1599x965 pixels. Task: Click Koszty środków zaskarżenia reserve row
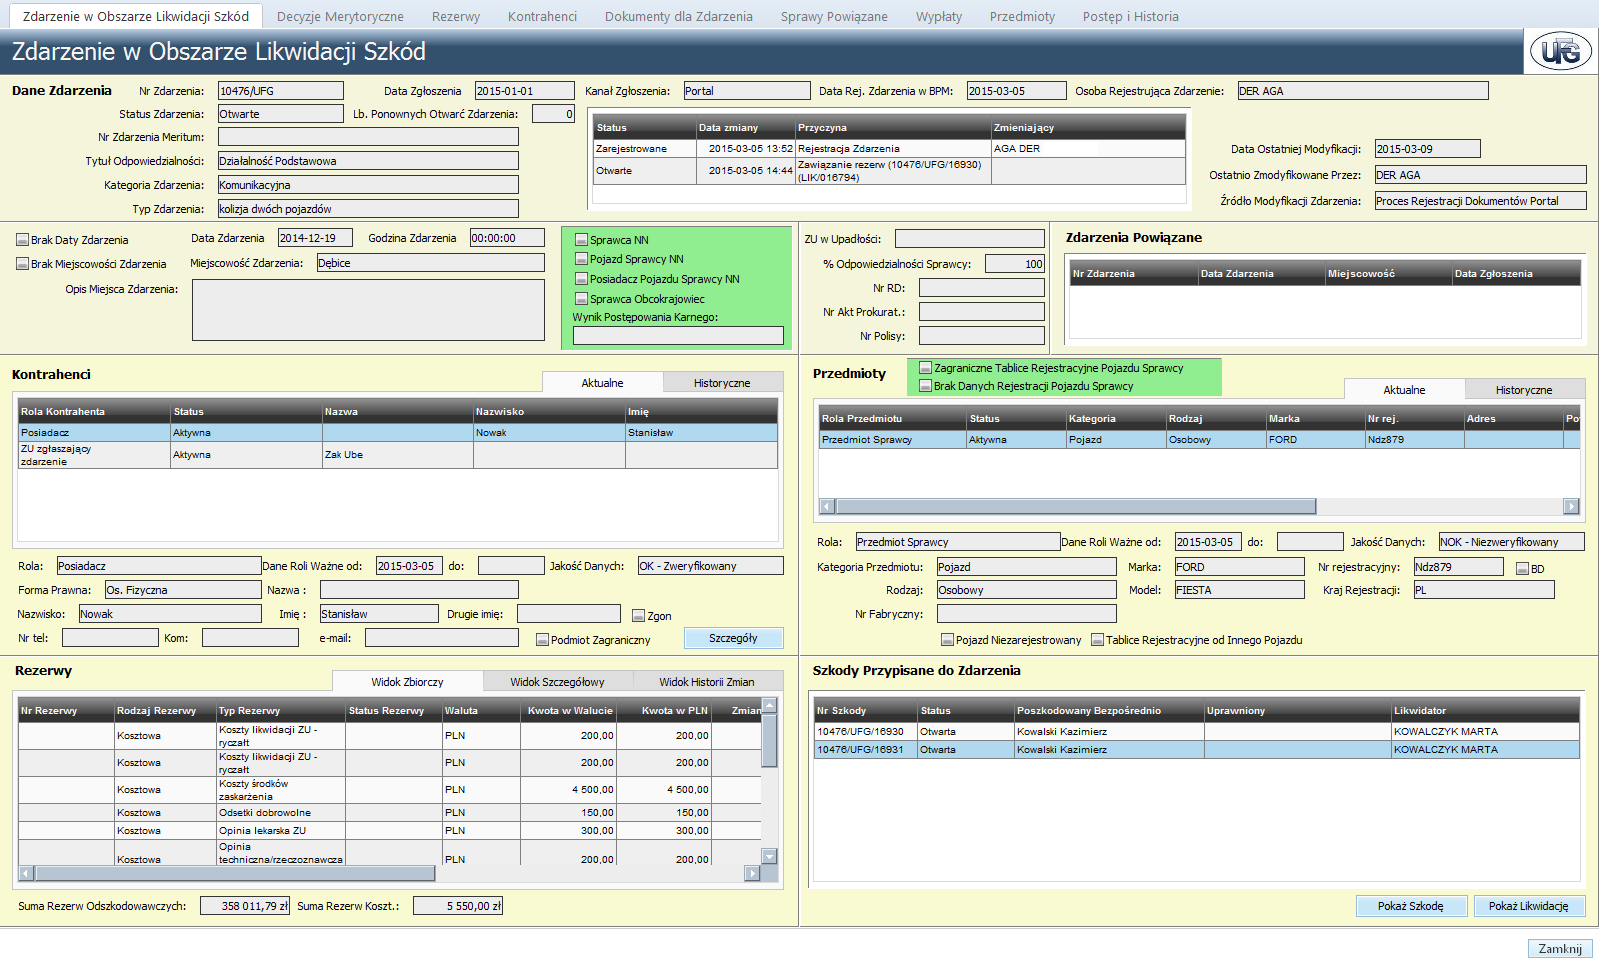[390, 790]
